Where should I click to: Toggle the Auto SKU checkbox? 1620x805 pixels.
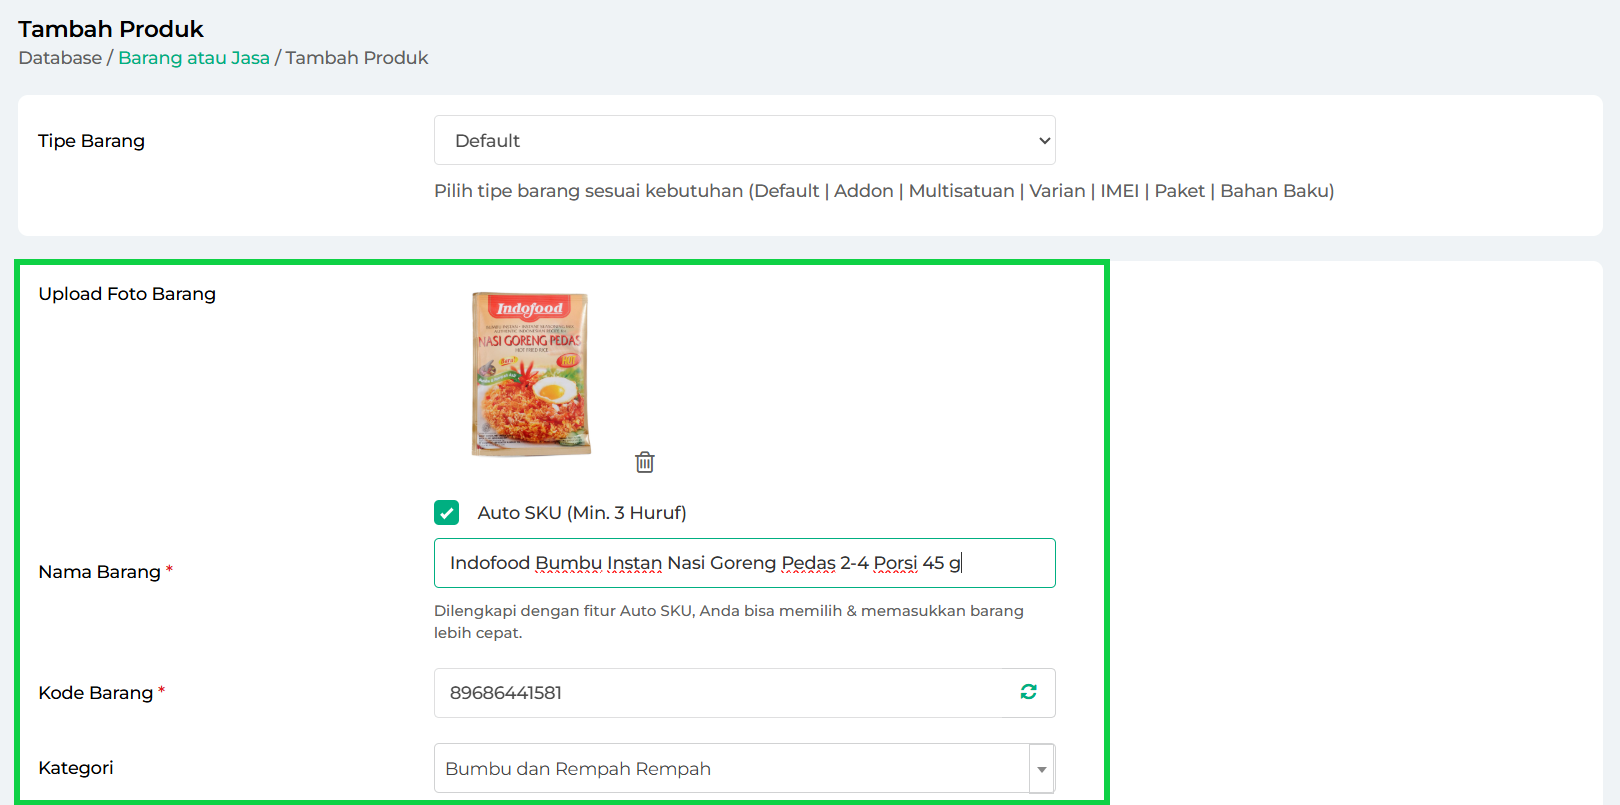(446, 513)
